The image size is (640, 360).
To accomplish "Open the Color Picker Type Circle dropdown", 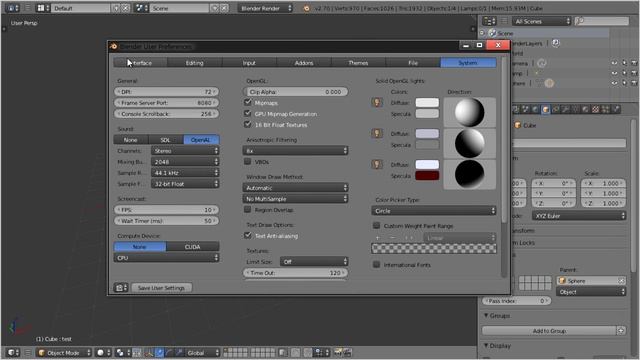I will click(434, 211).
